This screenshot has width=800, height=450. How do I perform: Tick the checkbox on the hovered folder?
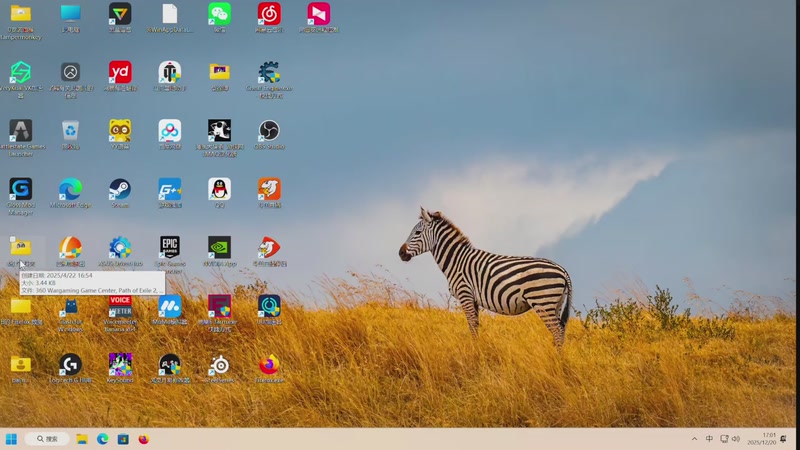tap(12, 239)
